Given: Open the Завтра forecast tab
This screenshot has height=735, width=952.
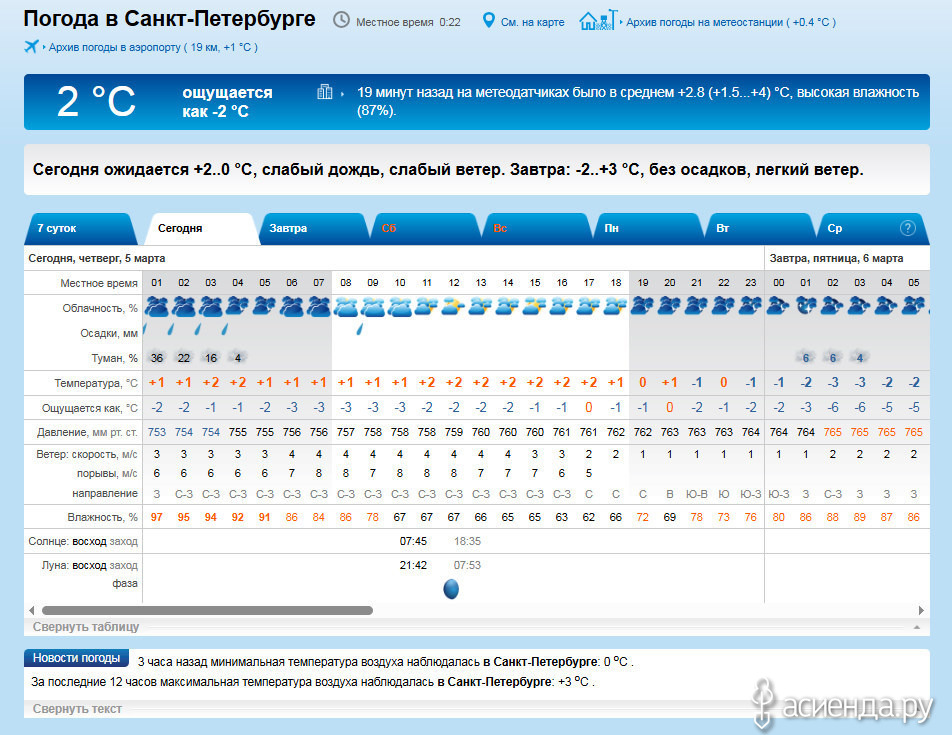Looking at the screenshot, I should pyautogui.click(x=288, y=228).
